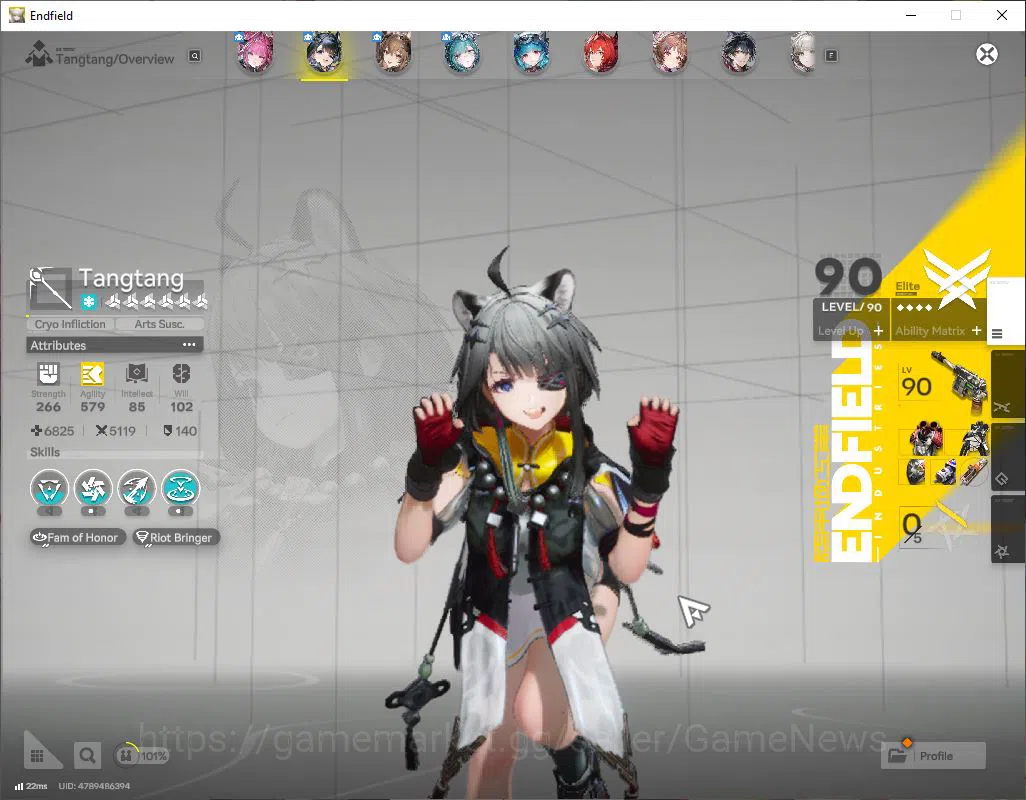Click the Elite rank emblem
The image size is (1026, 800).
pos(955,279)
